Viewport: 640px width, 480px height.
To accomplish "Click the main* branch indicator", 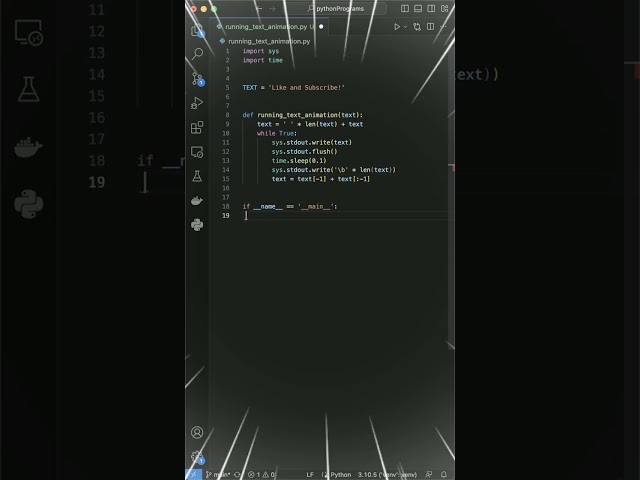I will click(x=218, y=474).
